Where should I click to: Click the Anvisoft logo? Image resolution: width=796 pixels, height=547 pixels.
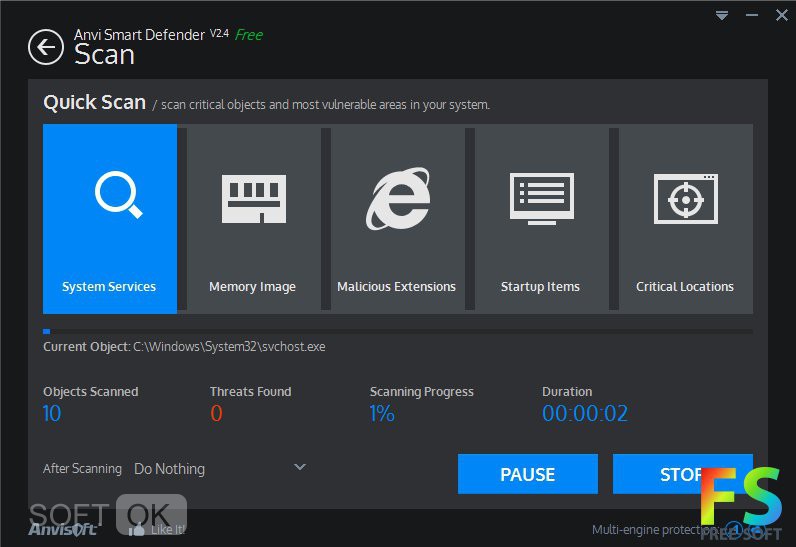[62, 530]
